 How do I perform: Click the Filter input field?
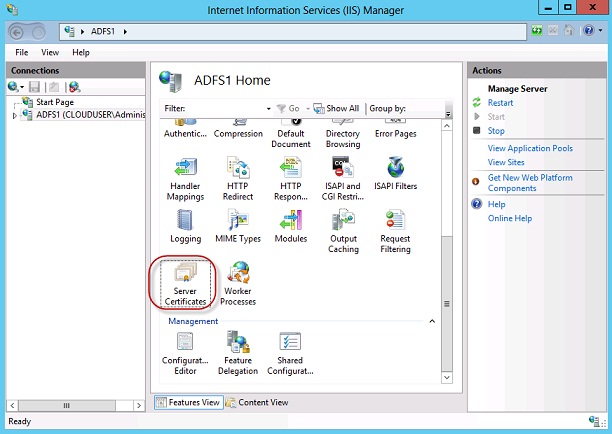point(225,108)
